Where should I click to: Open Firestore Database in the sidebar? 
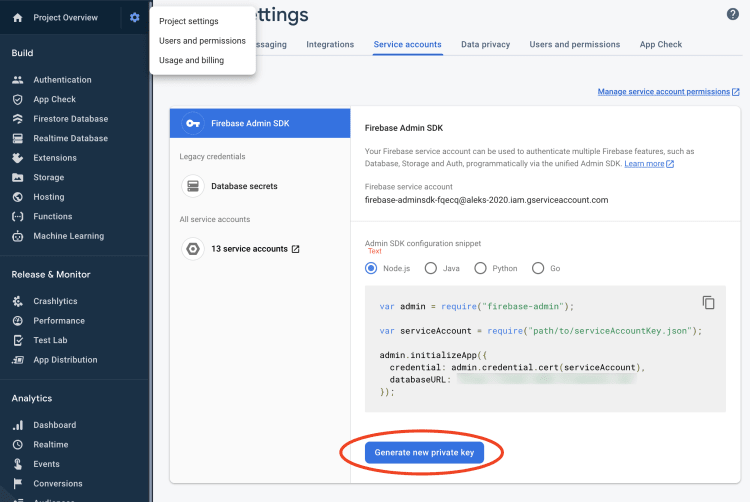click(x=70, y=119)
